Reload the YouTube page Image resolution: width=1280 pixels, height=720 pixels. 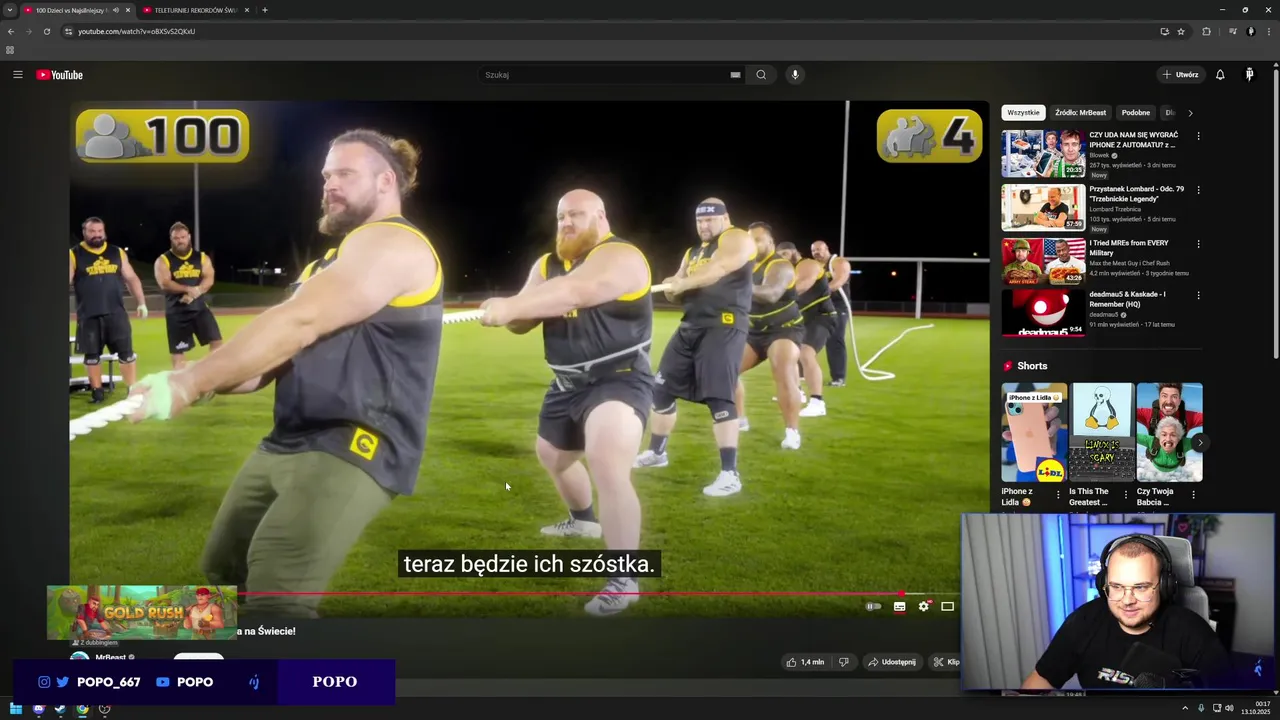tap(46, 31)
